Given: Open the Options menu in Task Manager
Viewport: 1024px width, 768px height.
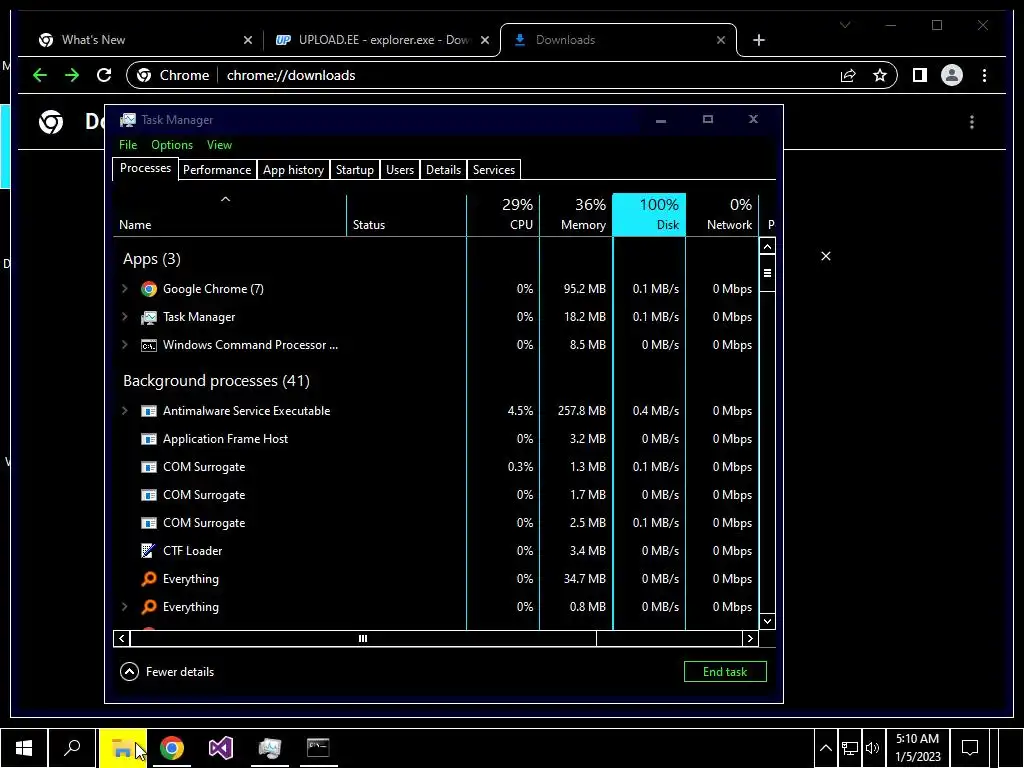Looking at the screenshot, I should (172, 145).
